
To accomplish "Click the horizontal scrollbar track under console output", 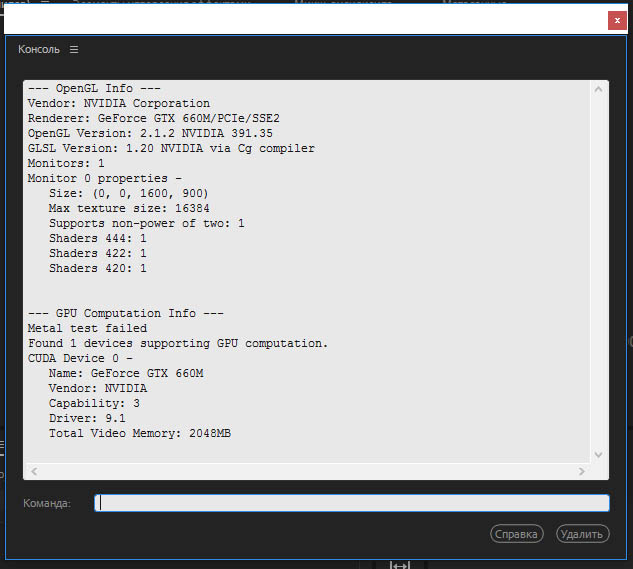I will 300,470.
